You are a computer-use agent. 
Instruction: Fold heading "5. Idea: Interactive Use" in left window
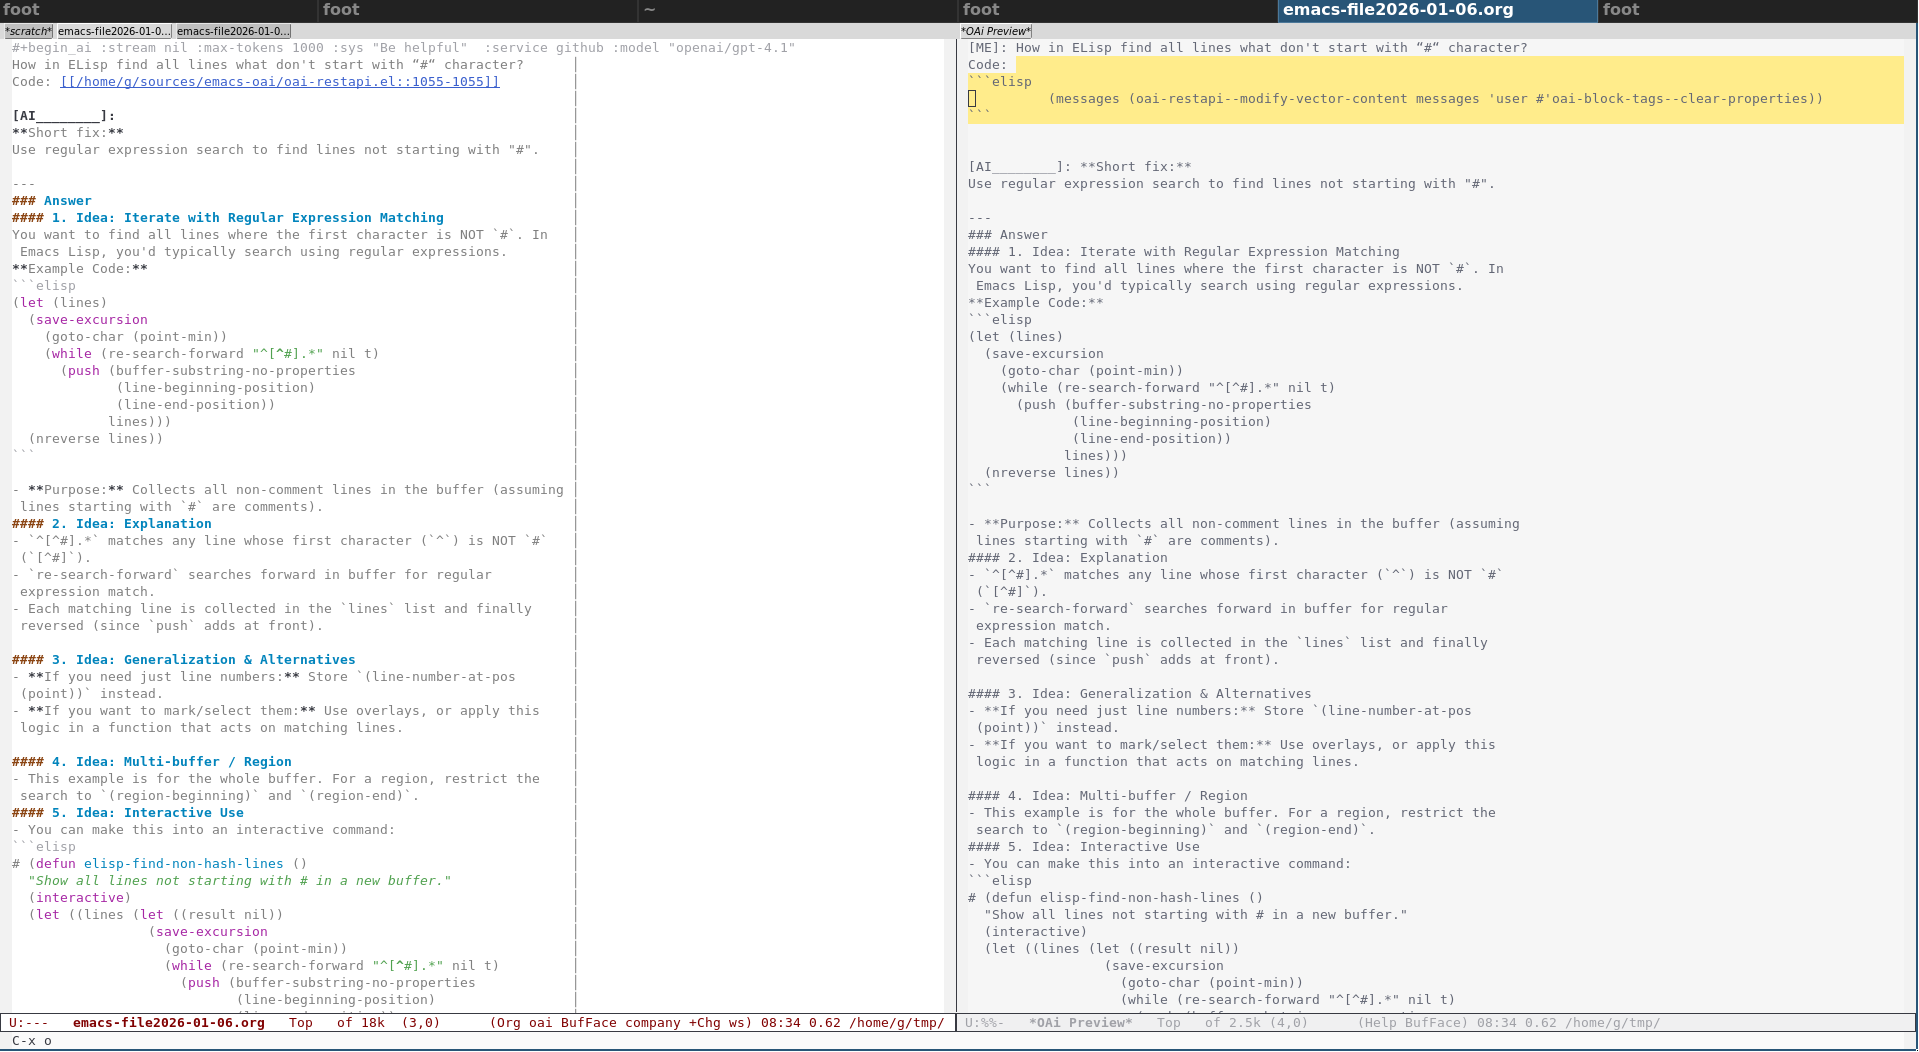128,813
